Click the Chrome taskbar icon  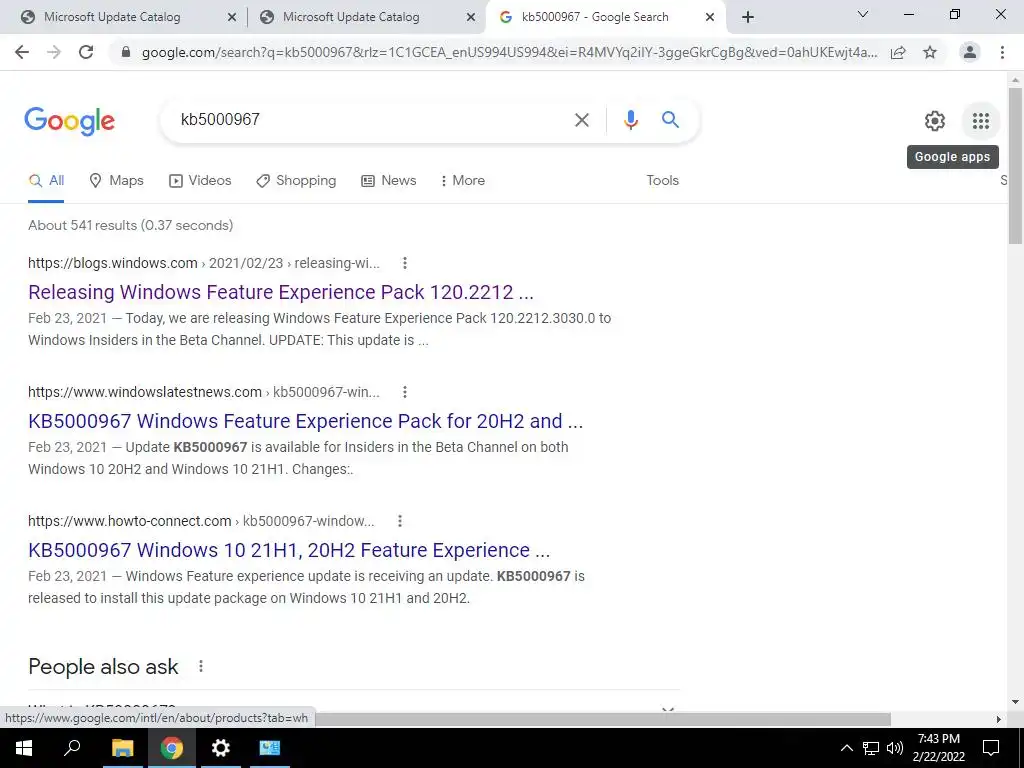click(x=172, y=748)
